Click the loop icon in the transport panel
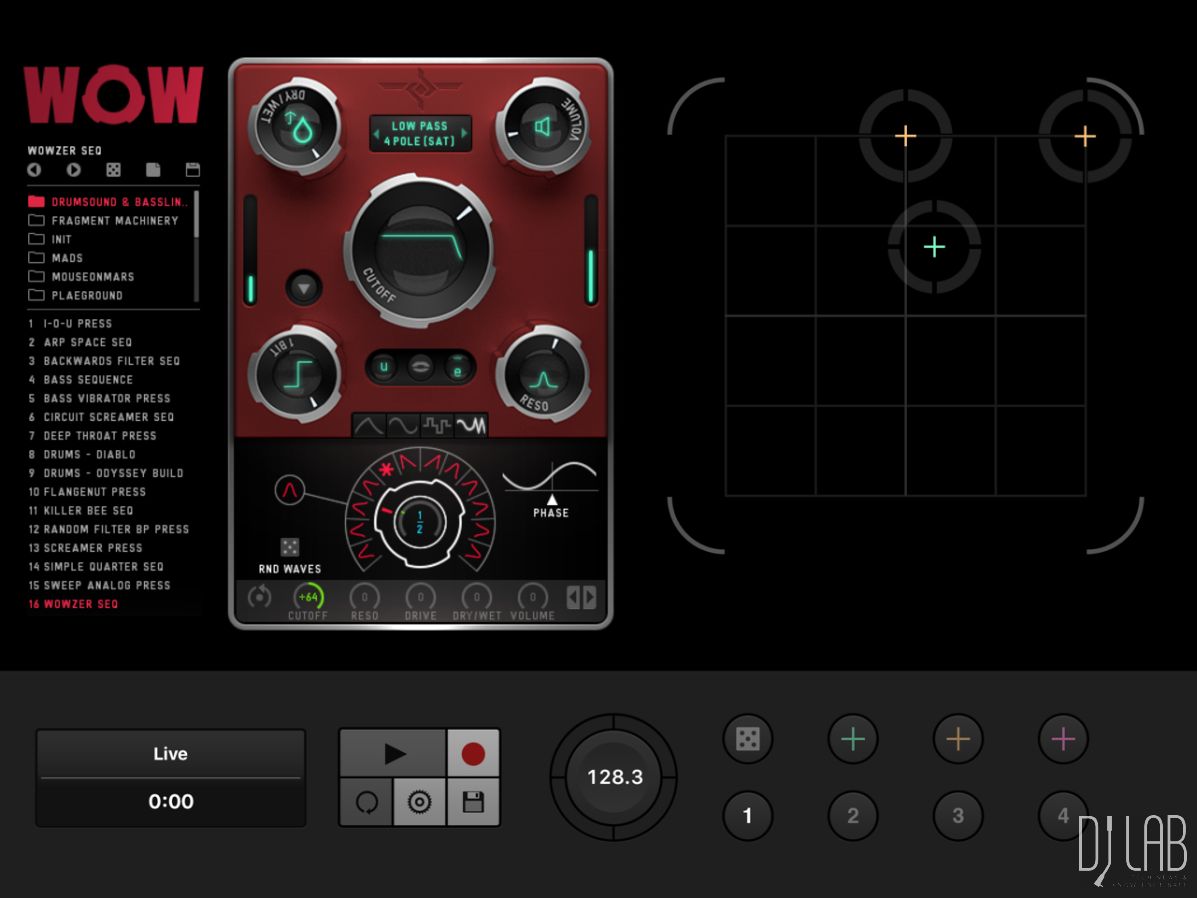The width and height of the screenshot is (1197, 898). (365, 802)
